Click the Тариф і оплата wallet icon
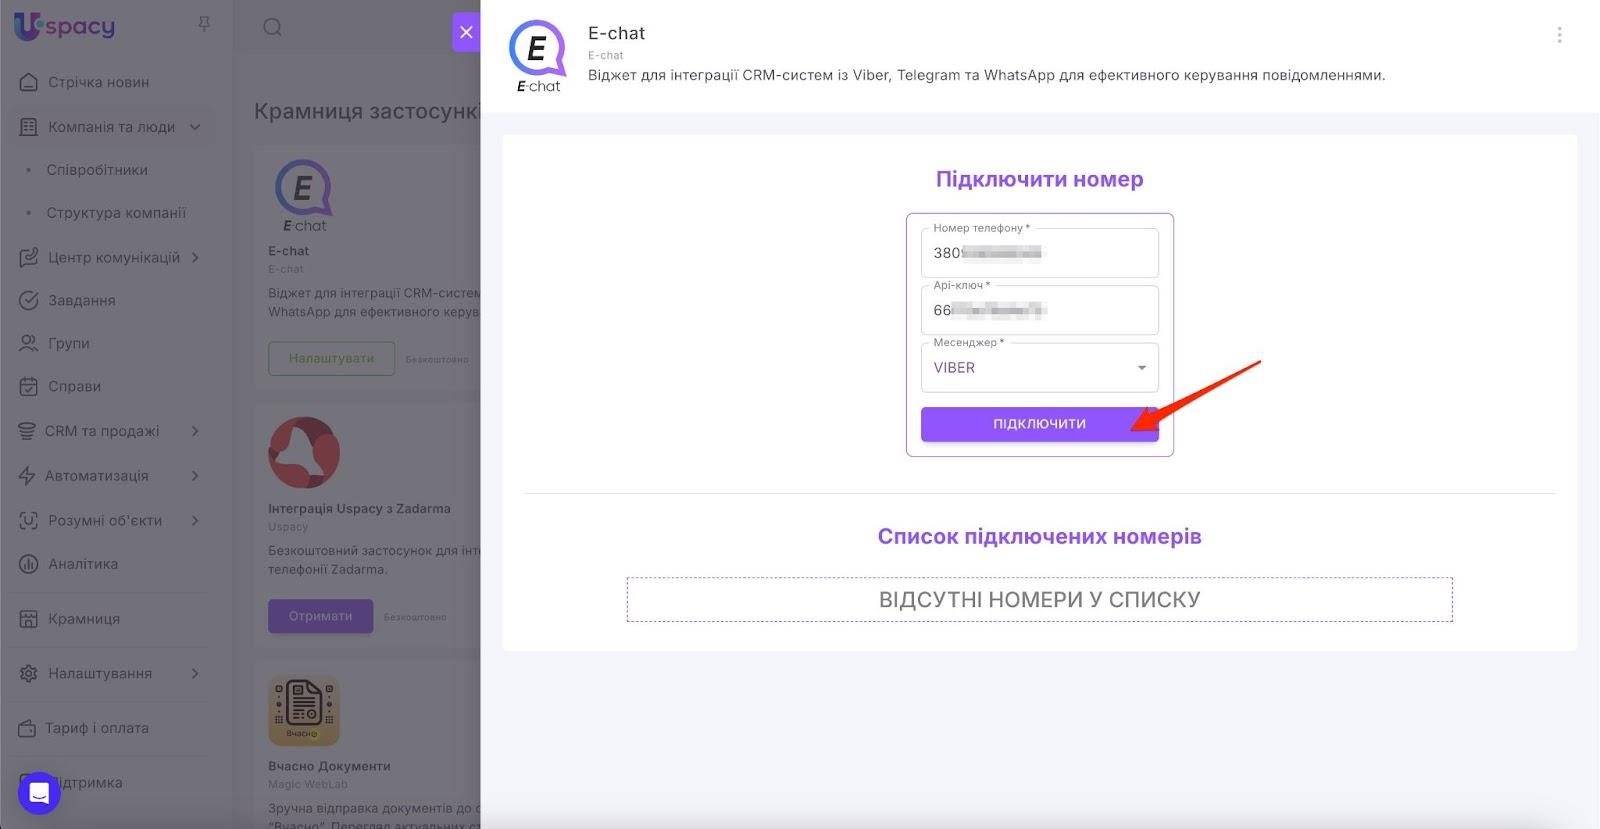1600x829 pixels. click(x=27, y=728)
